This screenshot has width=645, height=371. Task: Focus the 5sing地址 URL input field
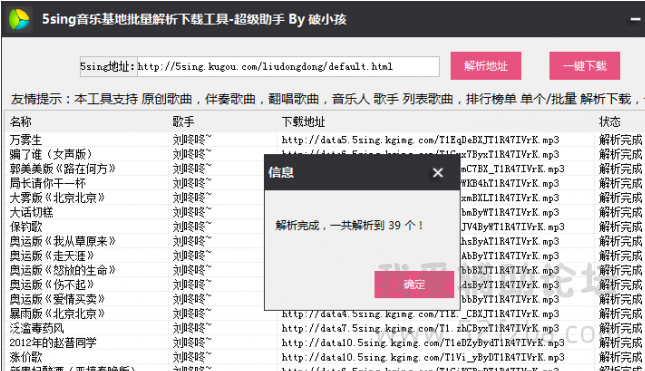(x=288, y=67)
